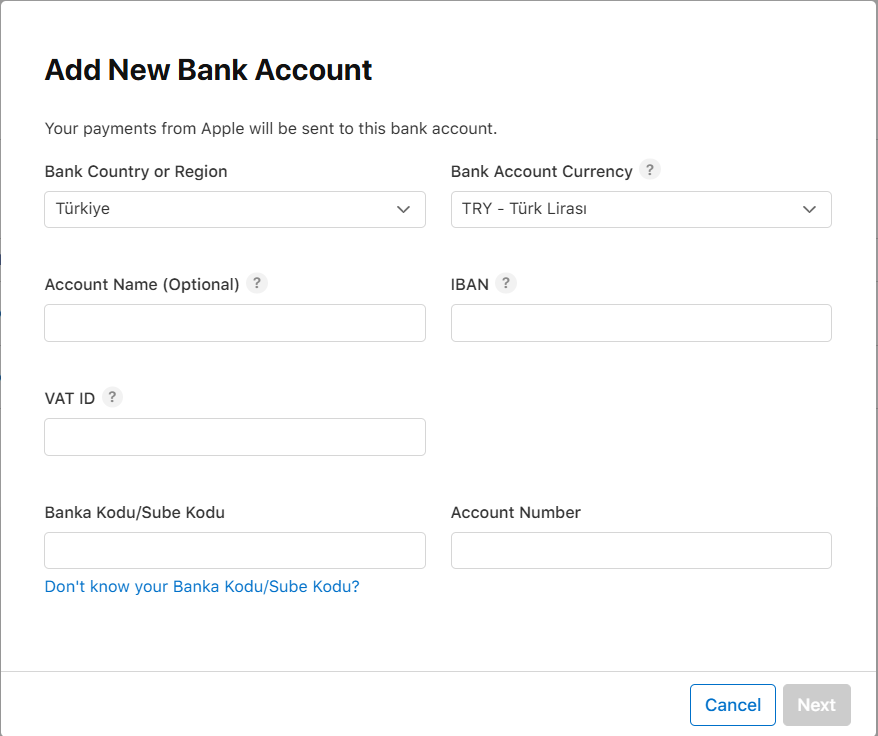The width and height of the screenshot is (878, 736).
Task: Open the TRY - Türk Lirası currency dropdown
Action: [x=641, y=209]
